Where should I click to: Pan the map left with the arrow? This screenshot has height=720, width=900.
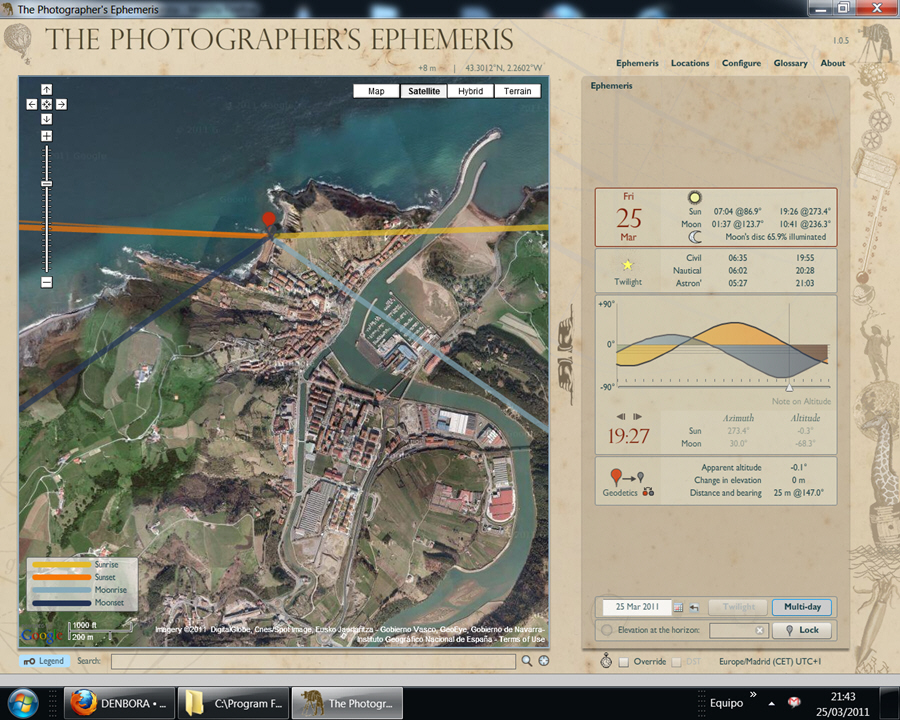(x=32, y=104)
